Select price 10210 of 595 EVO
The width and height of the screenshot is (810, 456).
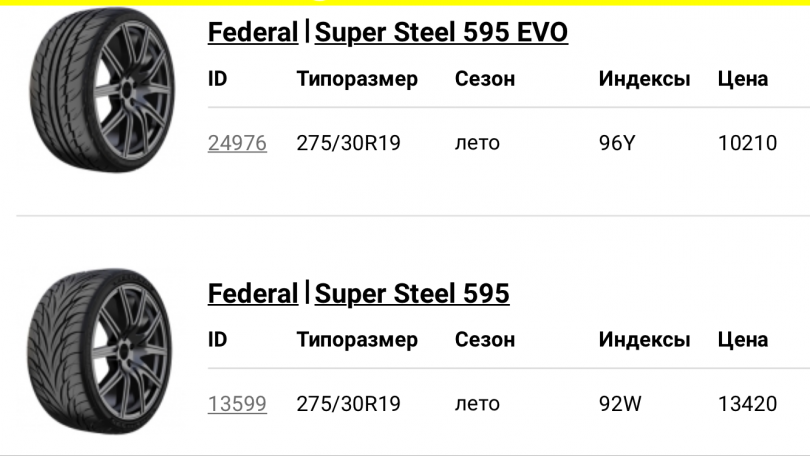pos(747,143)
